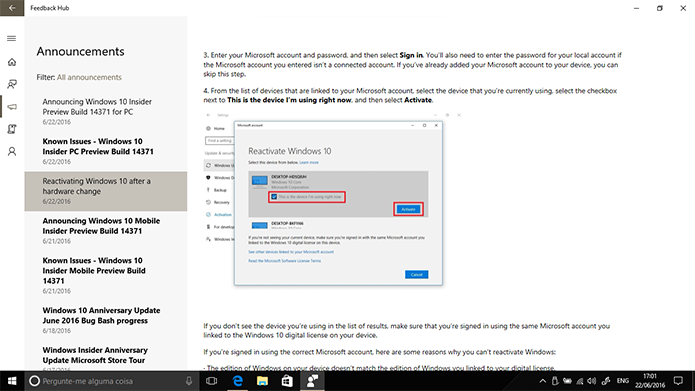Open File Explorer from taskbar
Image resolution: width=695 pixels, height=391 pixels.
pos(262,381)
